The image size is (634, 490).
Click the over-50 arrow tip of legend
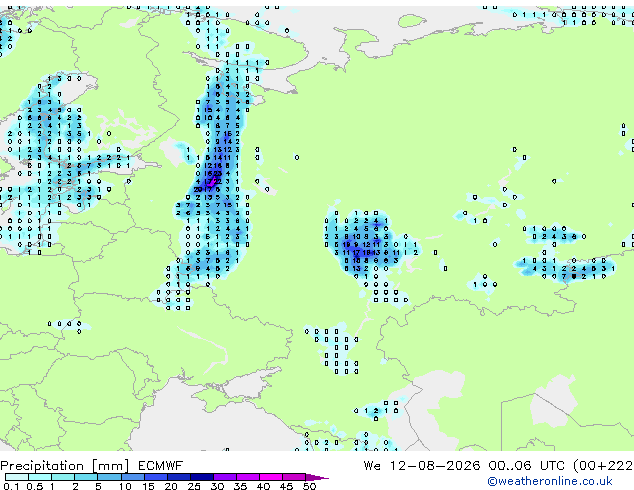pos(317,478)
